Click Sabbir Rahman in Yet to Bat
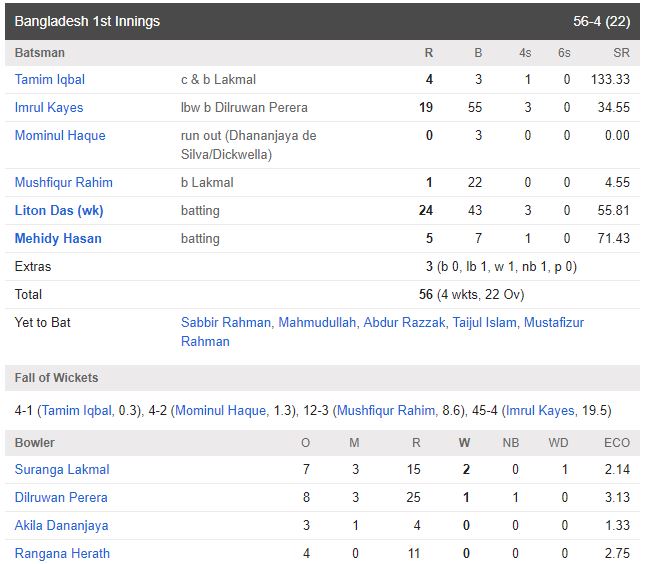This screenshot has height=564, width=648. (226, 322)
